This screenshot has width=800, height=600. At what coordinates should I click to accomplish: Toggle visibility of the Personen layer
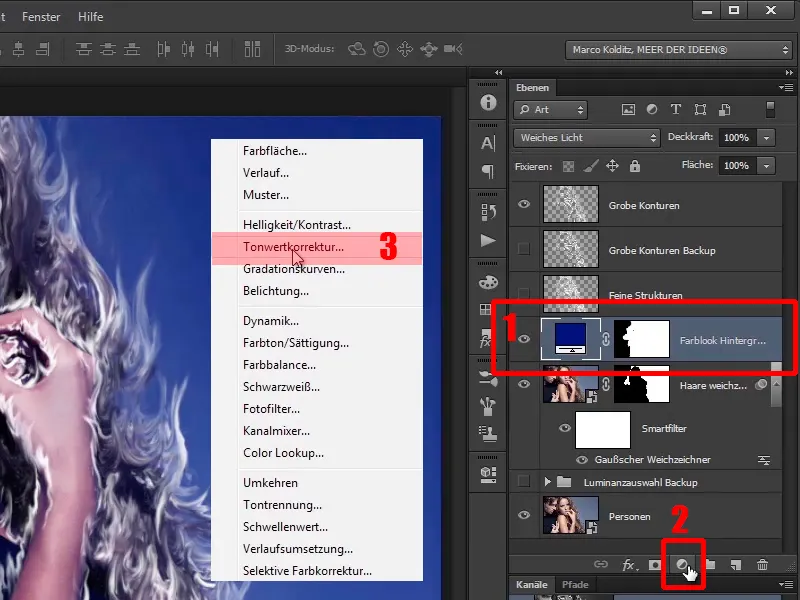click(525, 516)
